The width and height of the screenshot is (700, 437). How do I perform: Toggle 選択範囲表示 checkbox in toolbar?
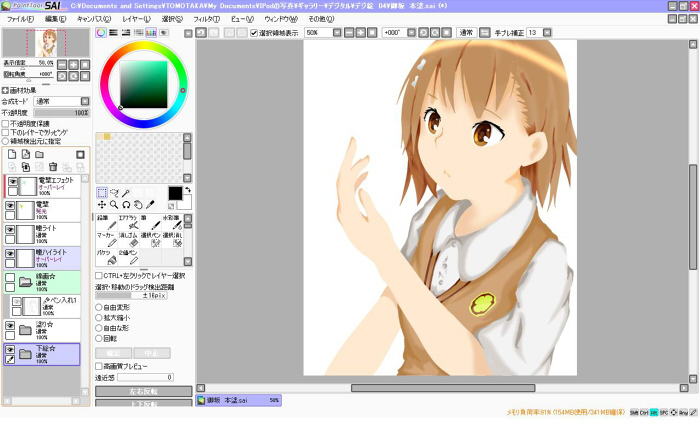(x=254, y=33)
